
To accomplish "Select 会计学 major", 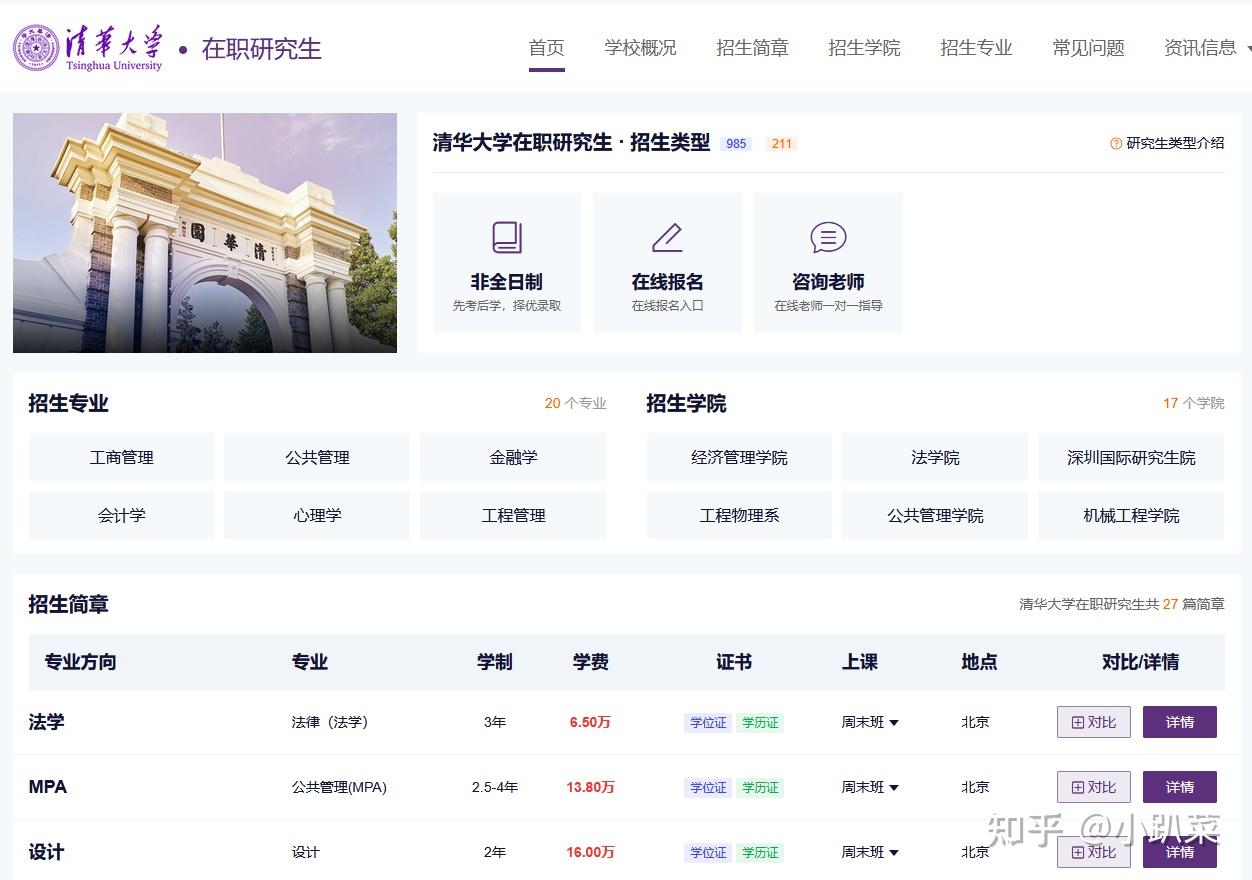I will point(121,515).
